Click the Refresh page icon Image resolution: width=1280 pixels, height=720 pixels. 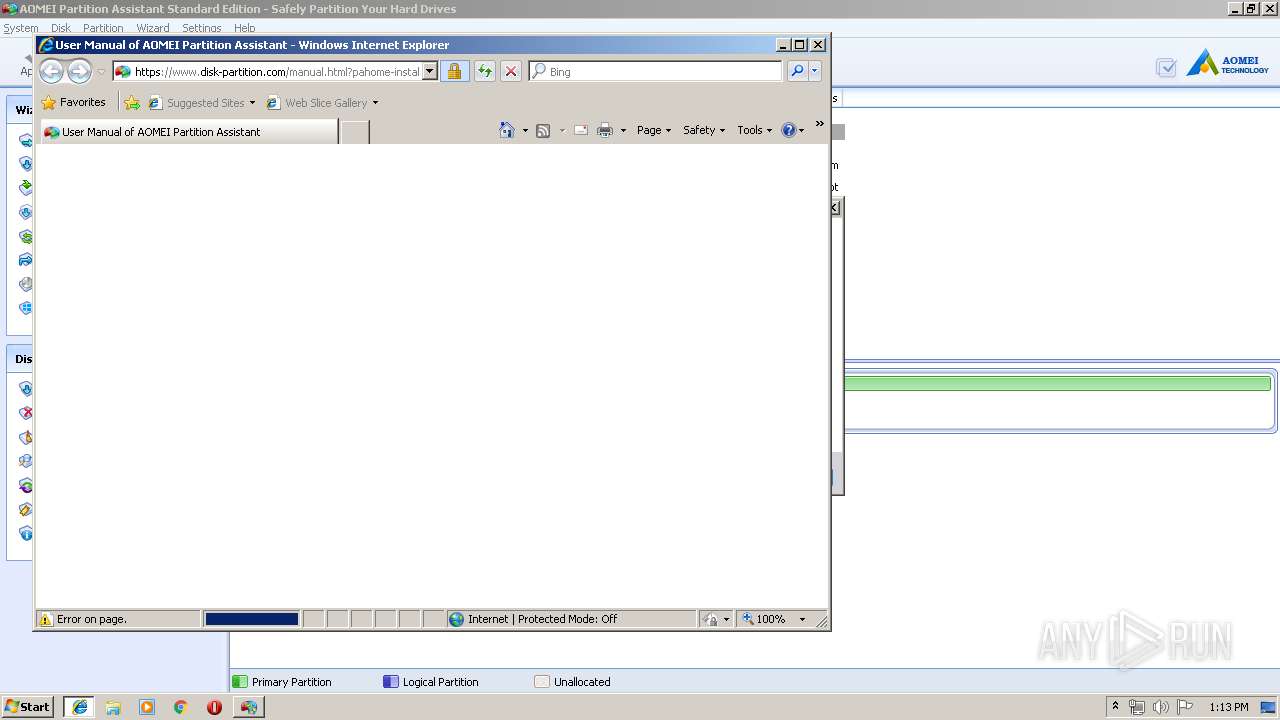click(x=485, y=72)
